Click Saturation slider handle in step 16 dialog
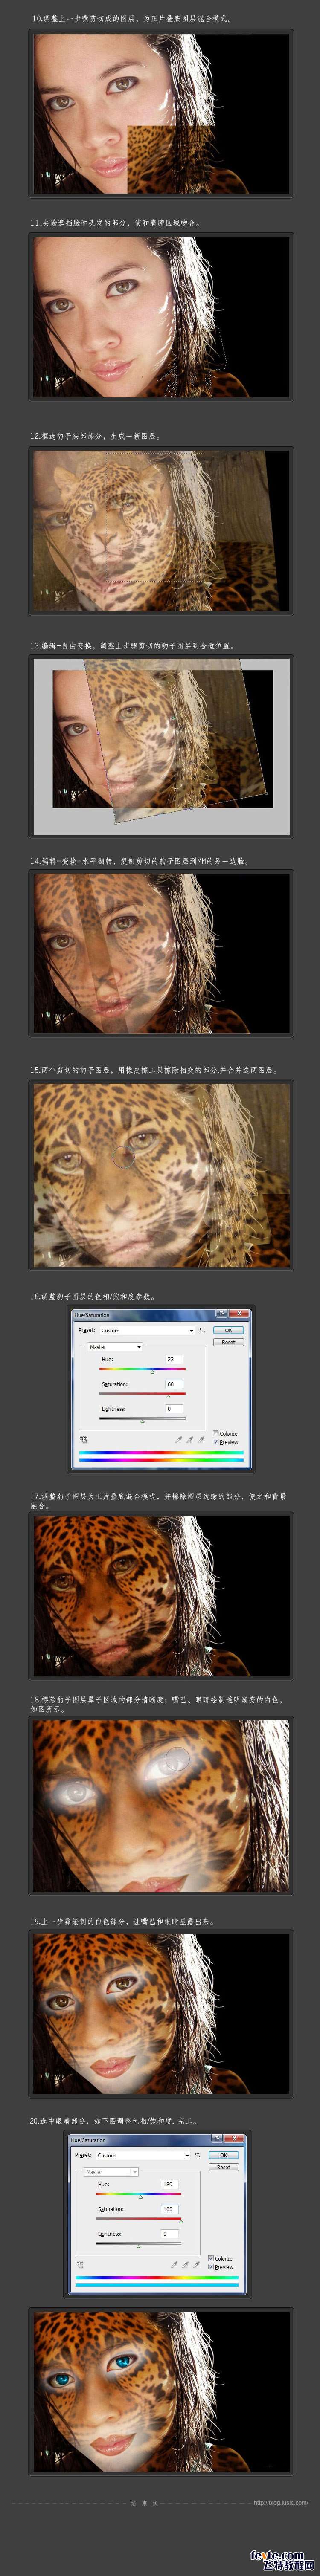This screenshot has height=2576, width=320. coord(168,1397)
